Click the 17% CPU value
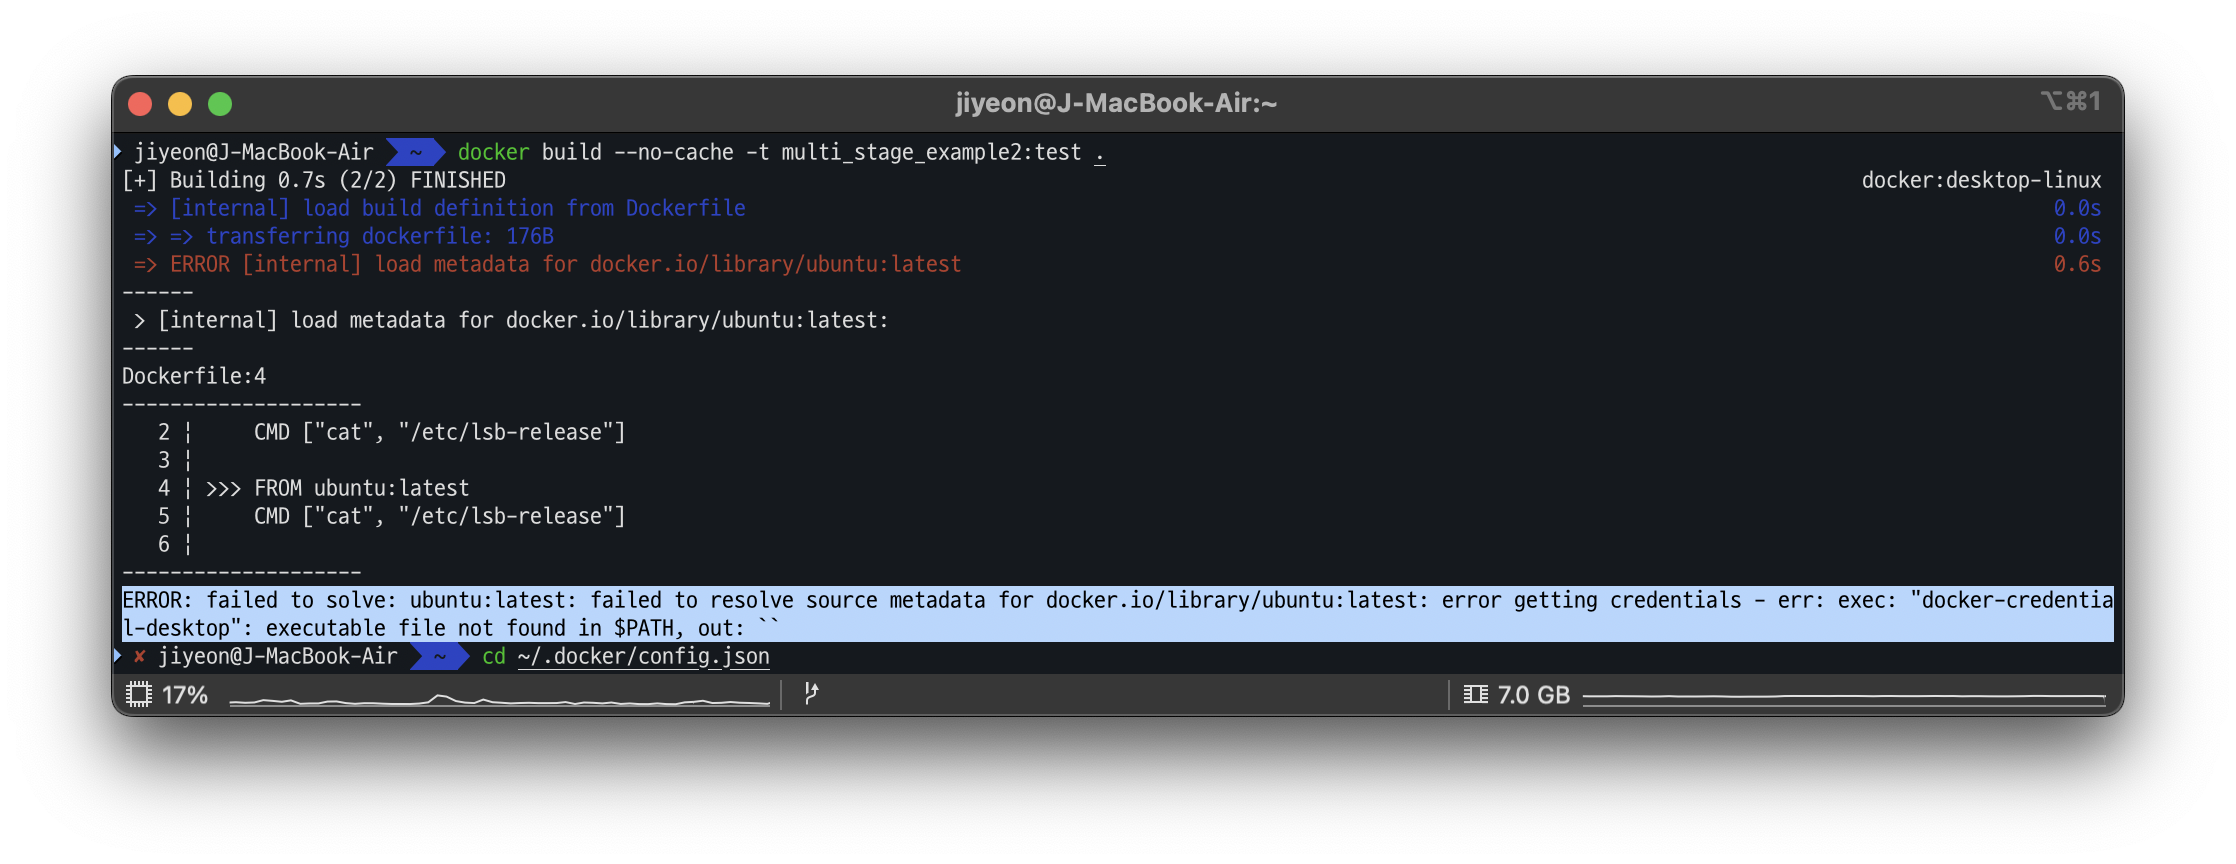Viewport: 2236px width, 864px height. click(x=185, y=695)
